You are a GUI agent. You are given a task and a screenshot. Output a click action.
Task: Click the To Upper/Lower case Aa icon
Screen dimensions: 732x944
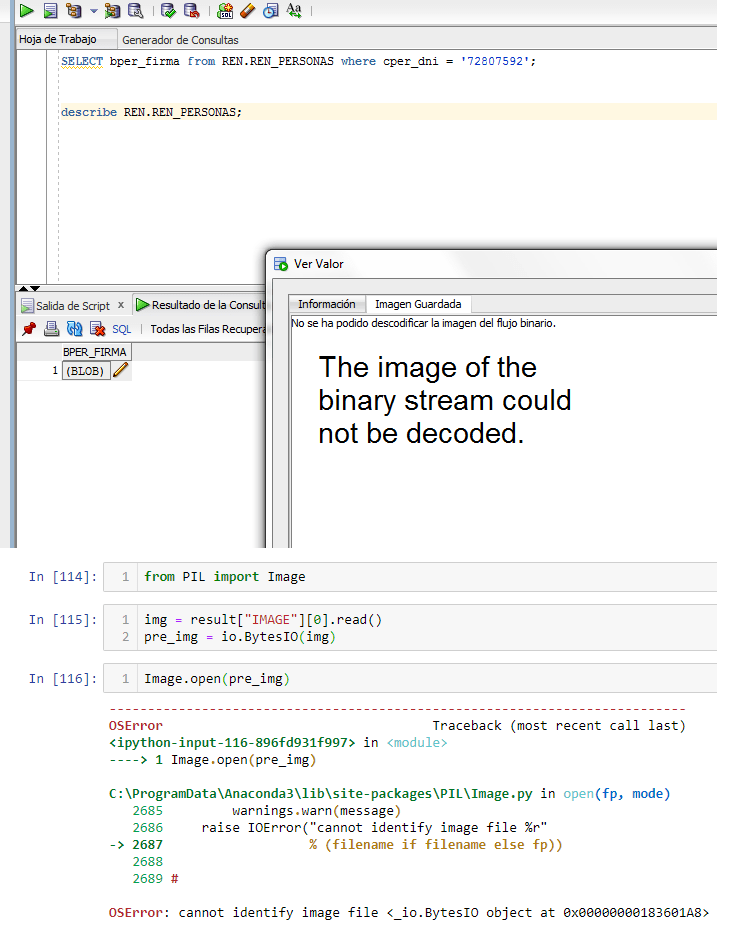click(x=294, y=10)
